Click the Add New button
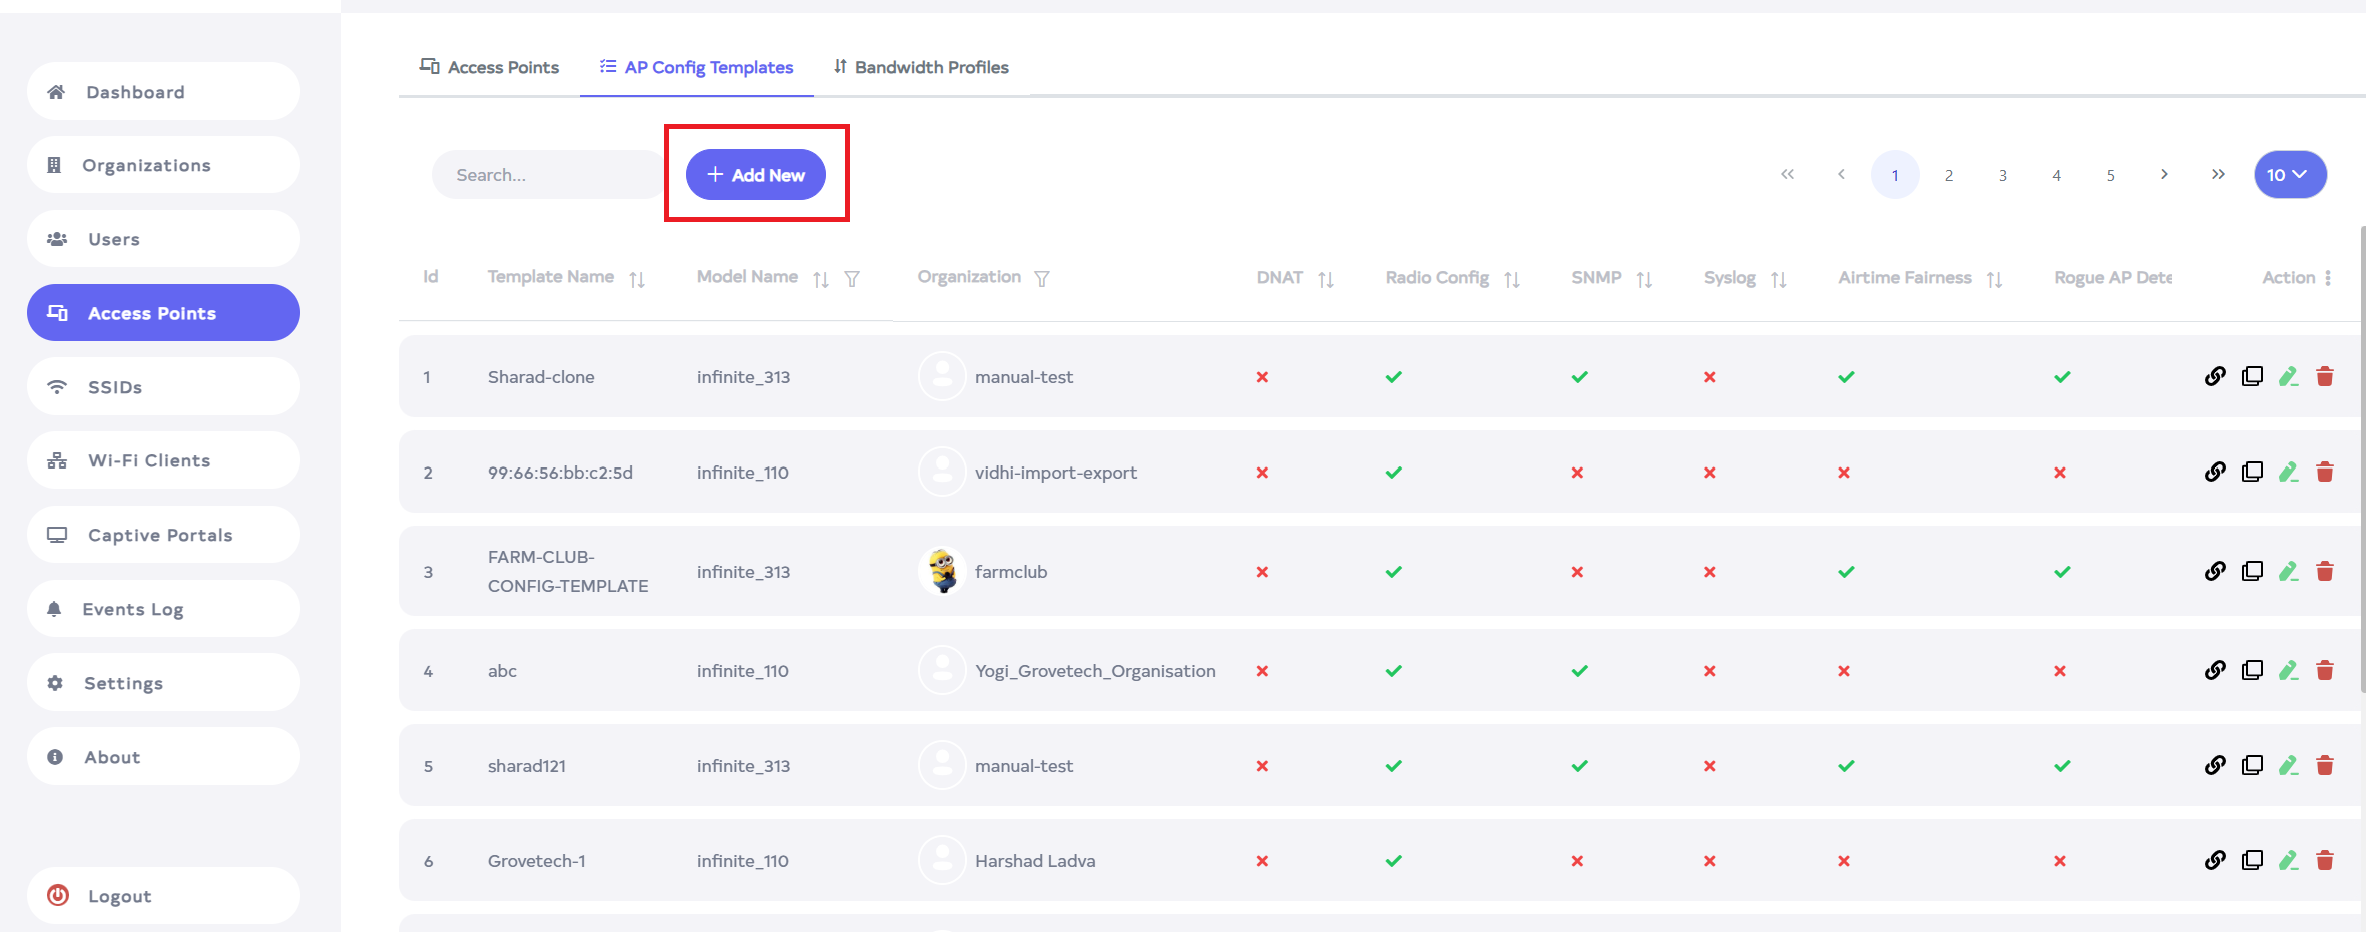 [756, 175]
